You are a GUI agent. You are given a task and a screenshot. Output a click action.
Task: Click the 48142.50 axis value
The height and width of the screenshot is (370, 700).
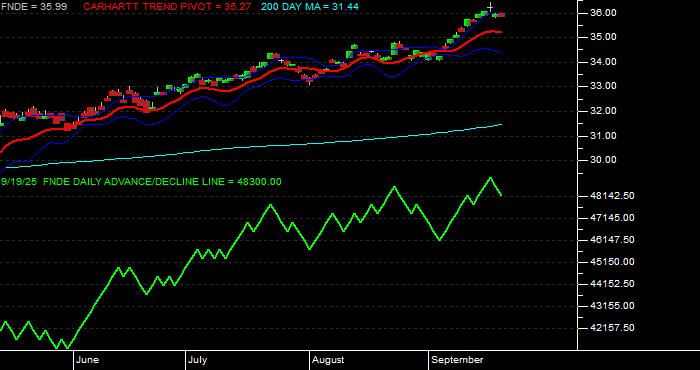pos(612,196)
